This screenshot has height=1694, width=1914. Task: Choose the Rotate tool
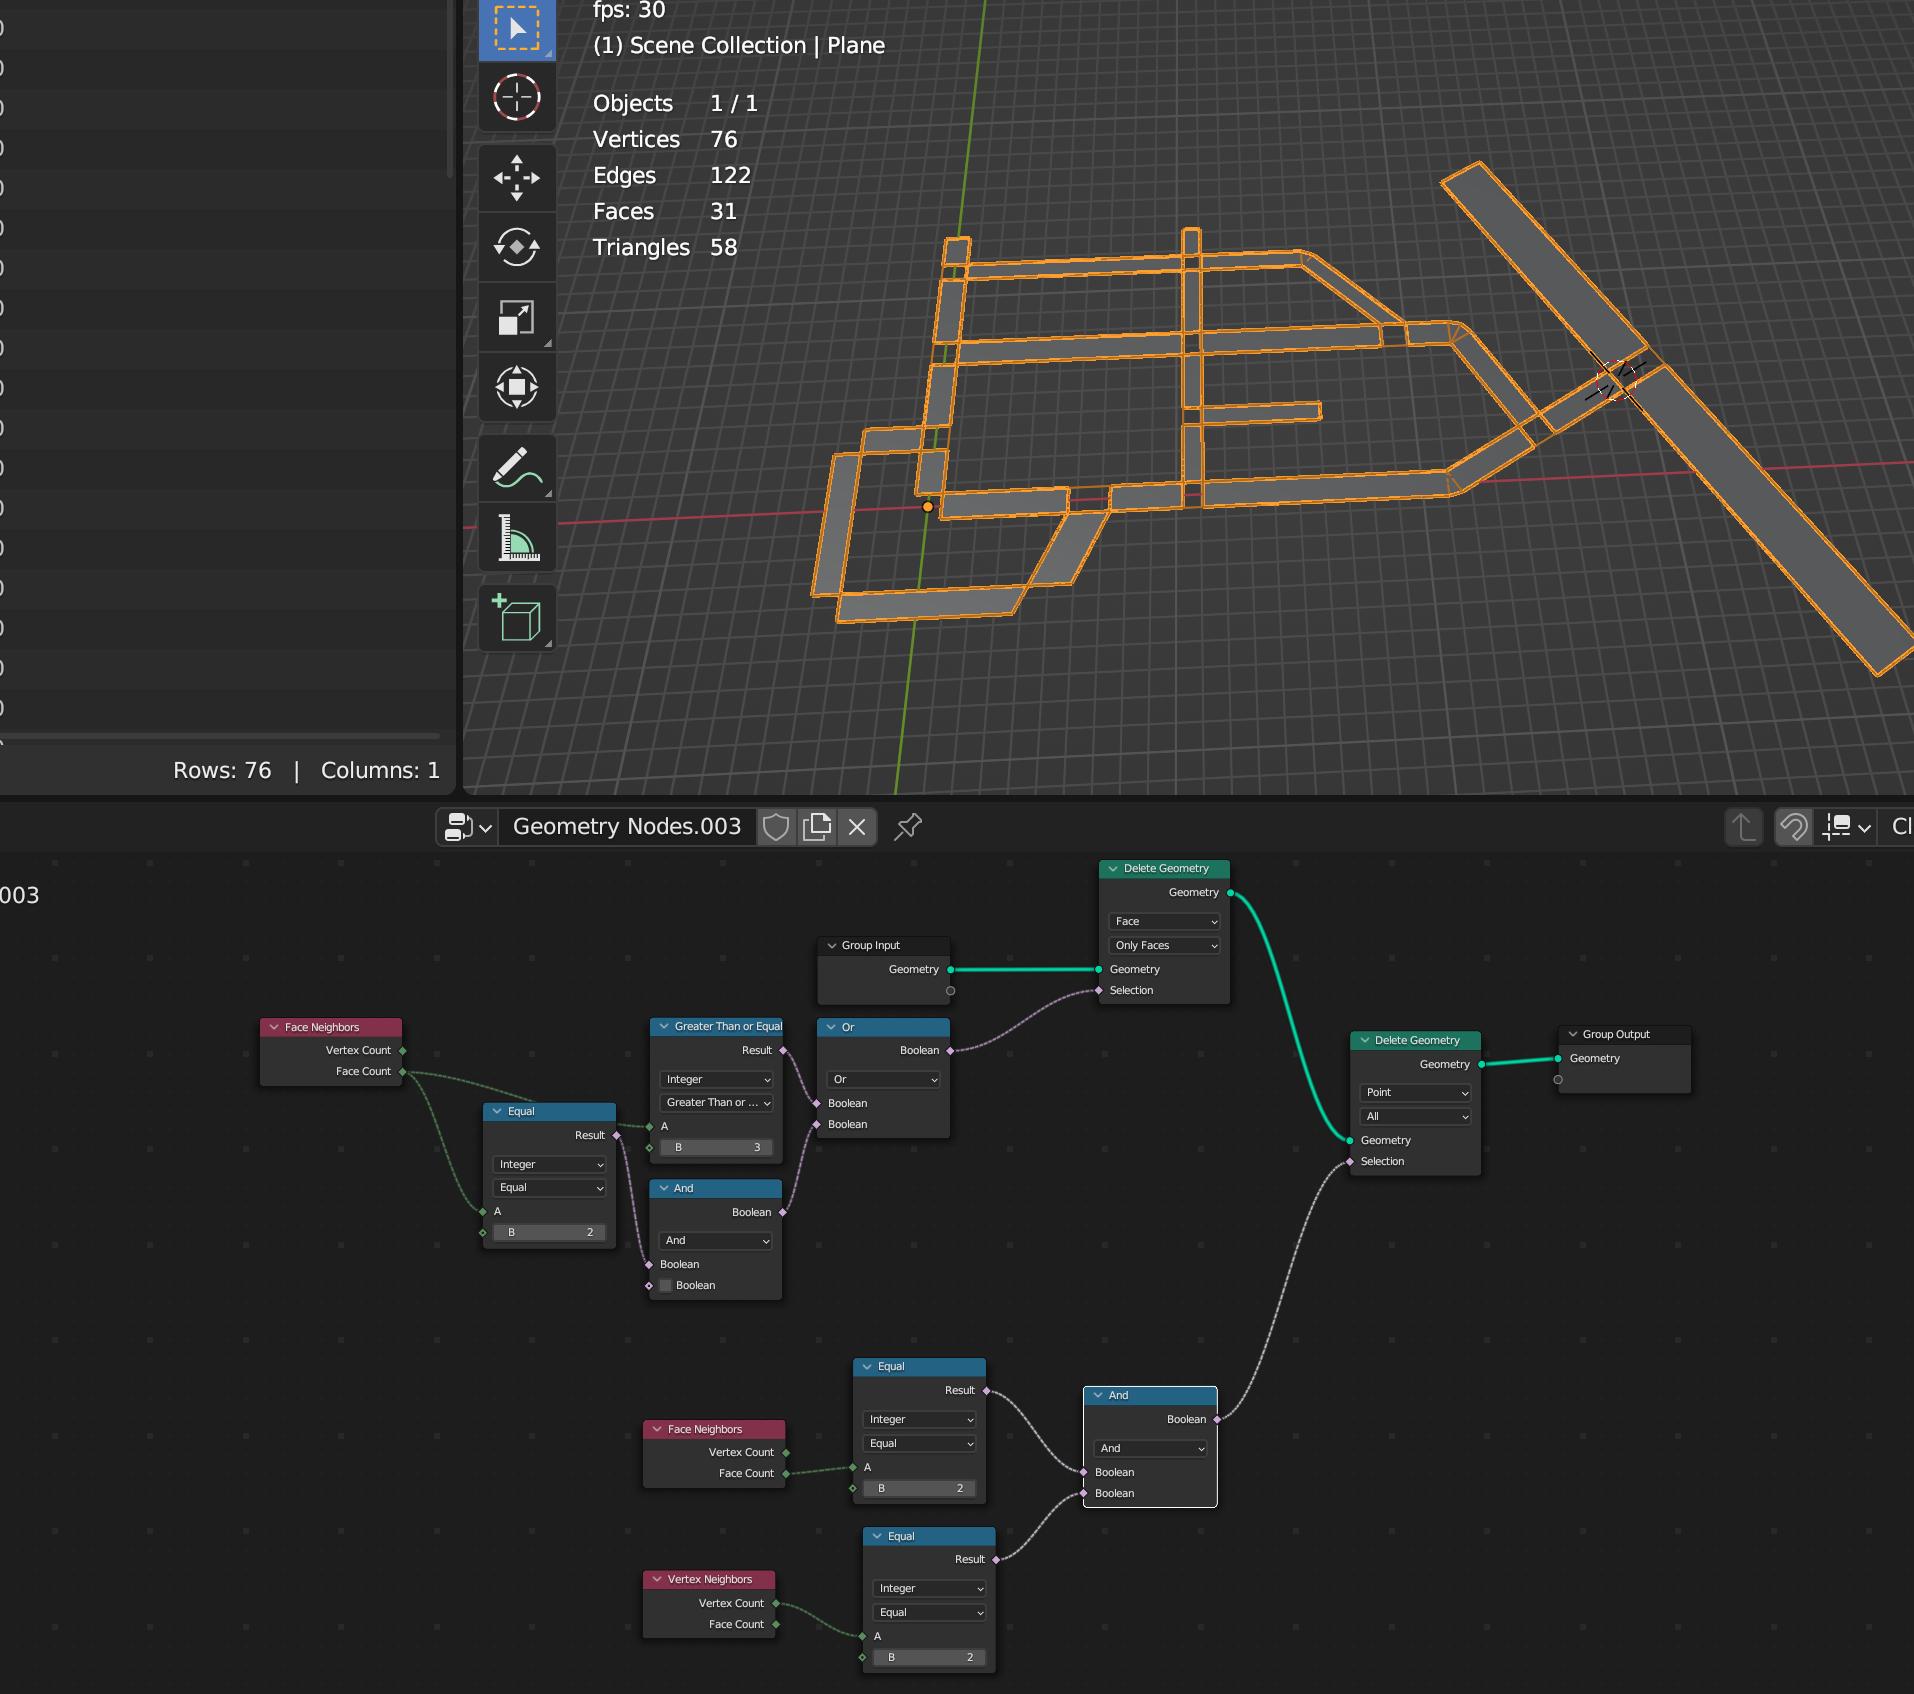coord(517,247)
